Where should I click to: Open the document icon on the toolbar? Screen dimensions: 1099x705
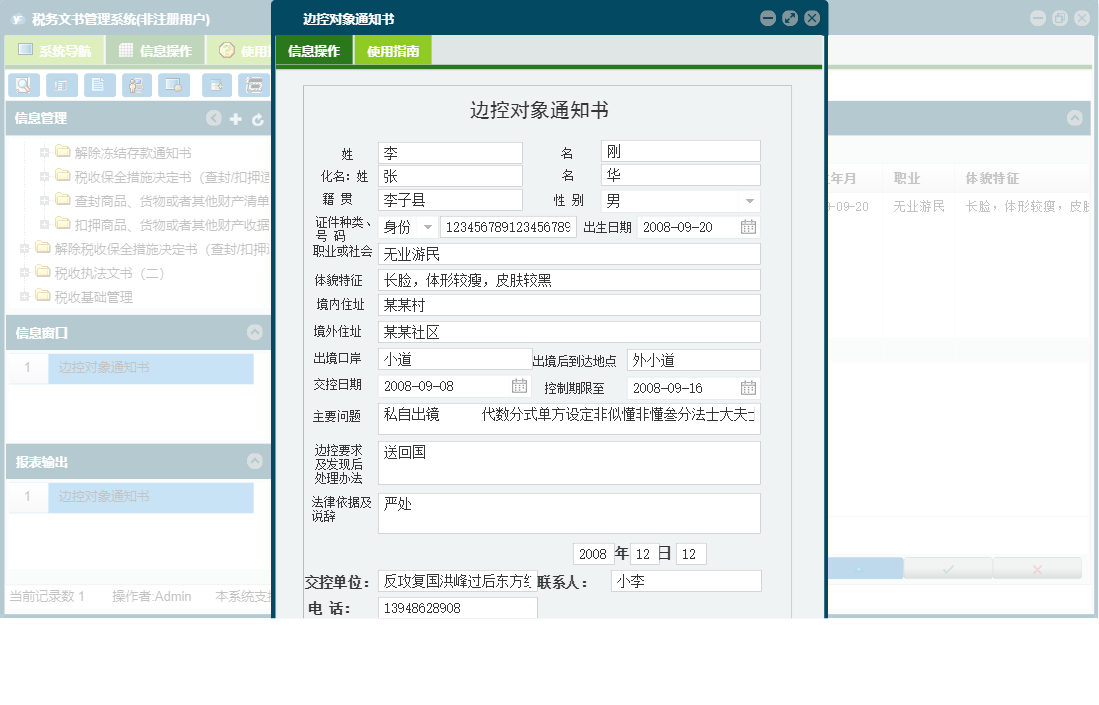(x=99, y=85)
